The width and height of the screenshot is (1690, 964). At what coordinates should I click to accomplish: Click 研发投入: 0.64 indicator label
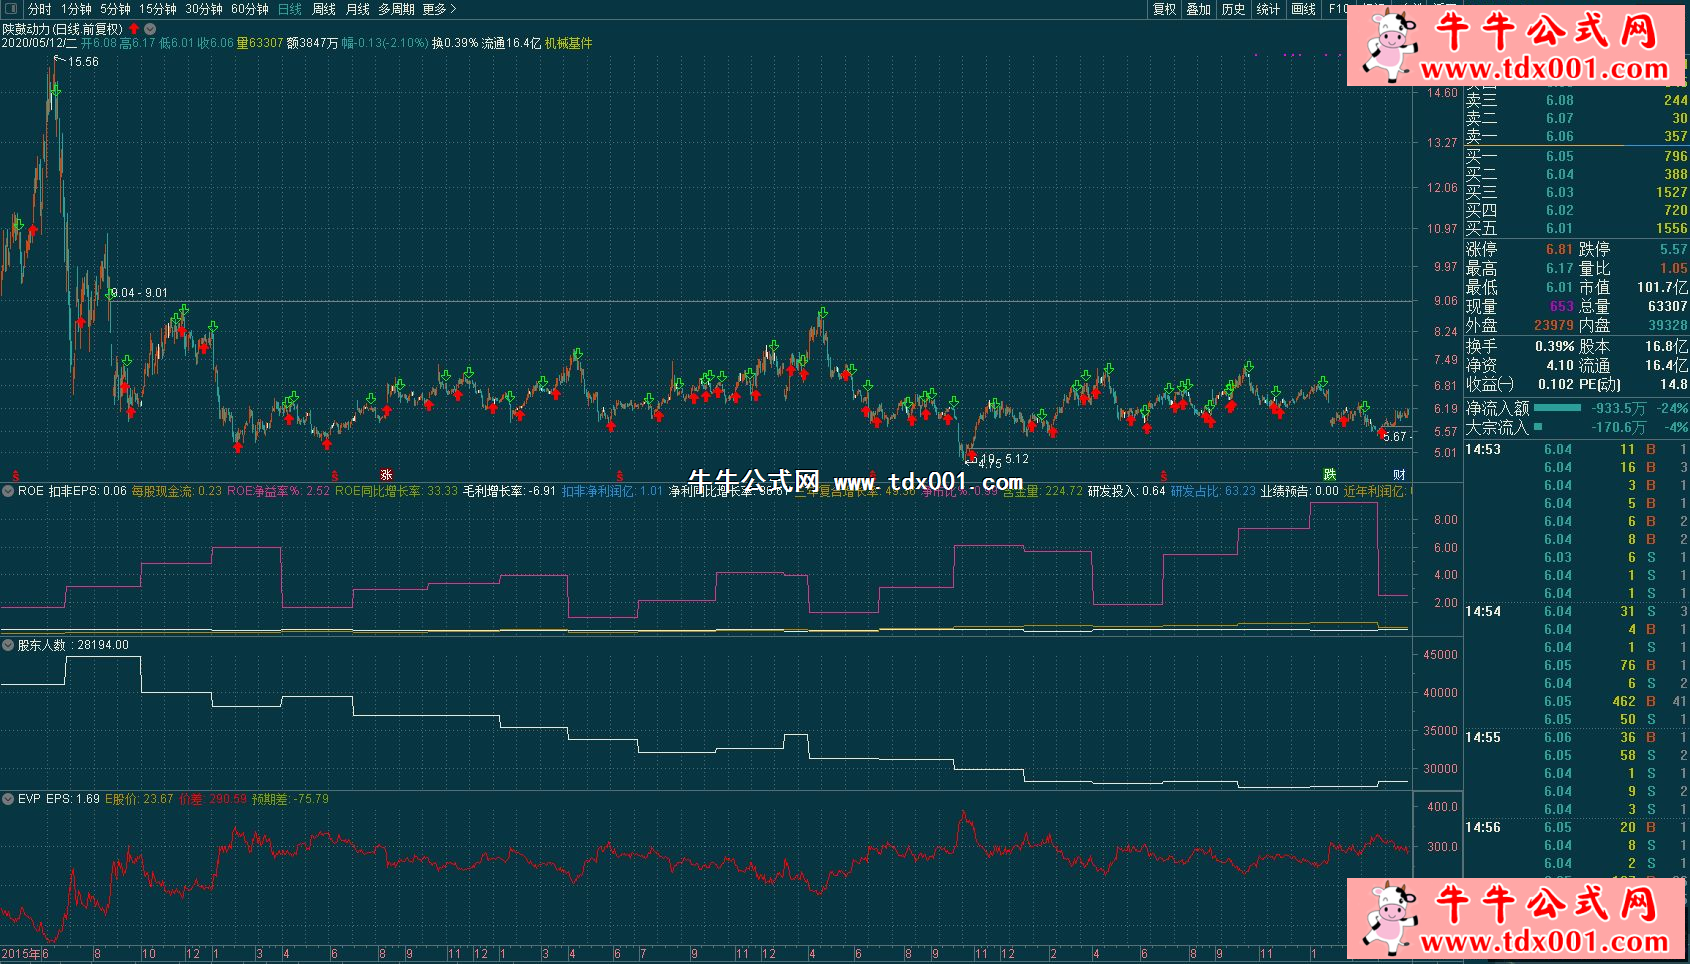[x=1126, y=491]
